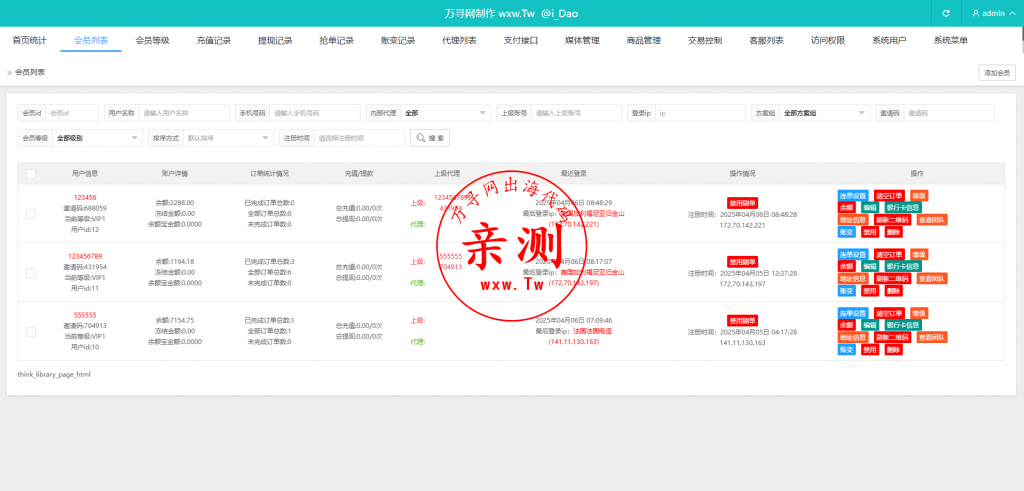Image resolution: width=1024 pixels, height=491 pixels.
Task: Focus the 登录ip input field
Action: pyautogui.click(x=700, y=113)
